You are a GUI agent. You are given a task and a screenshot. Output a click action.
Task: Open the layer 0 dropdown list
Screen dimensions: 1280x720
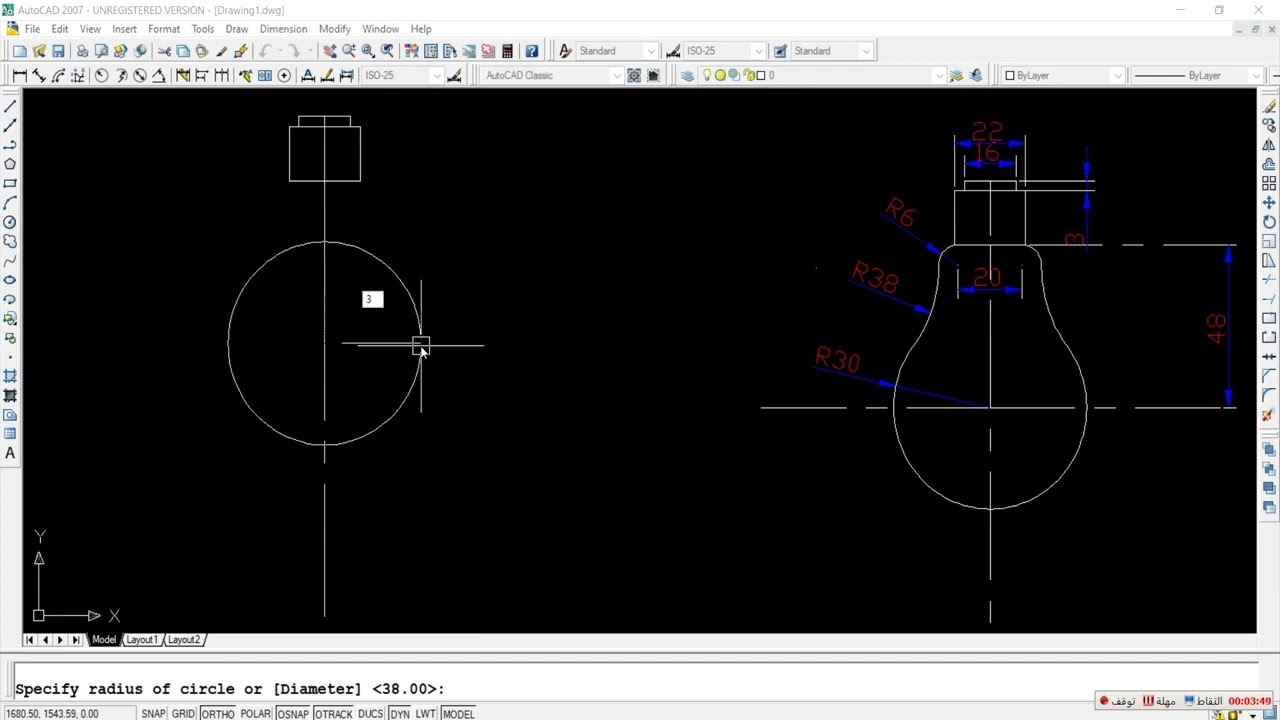[939, 76]
